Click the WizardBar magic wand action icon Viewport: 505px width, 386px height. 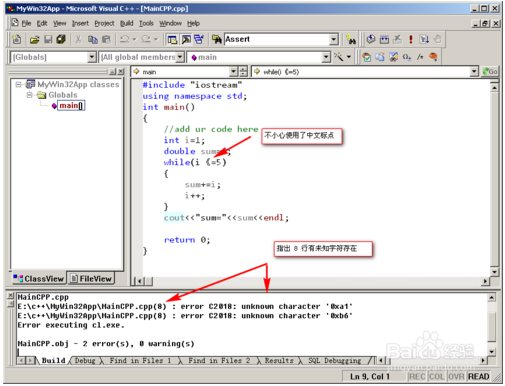pos(338,57)
